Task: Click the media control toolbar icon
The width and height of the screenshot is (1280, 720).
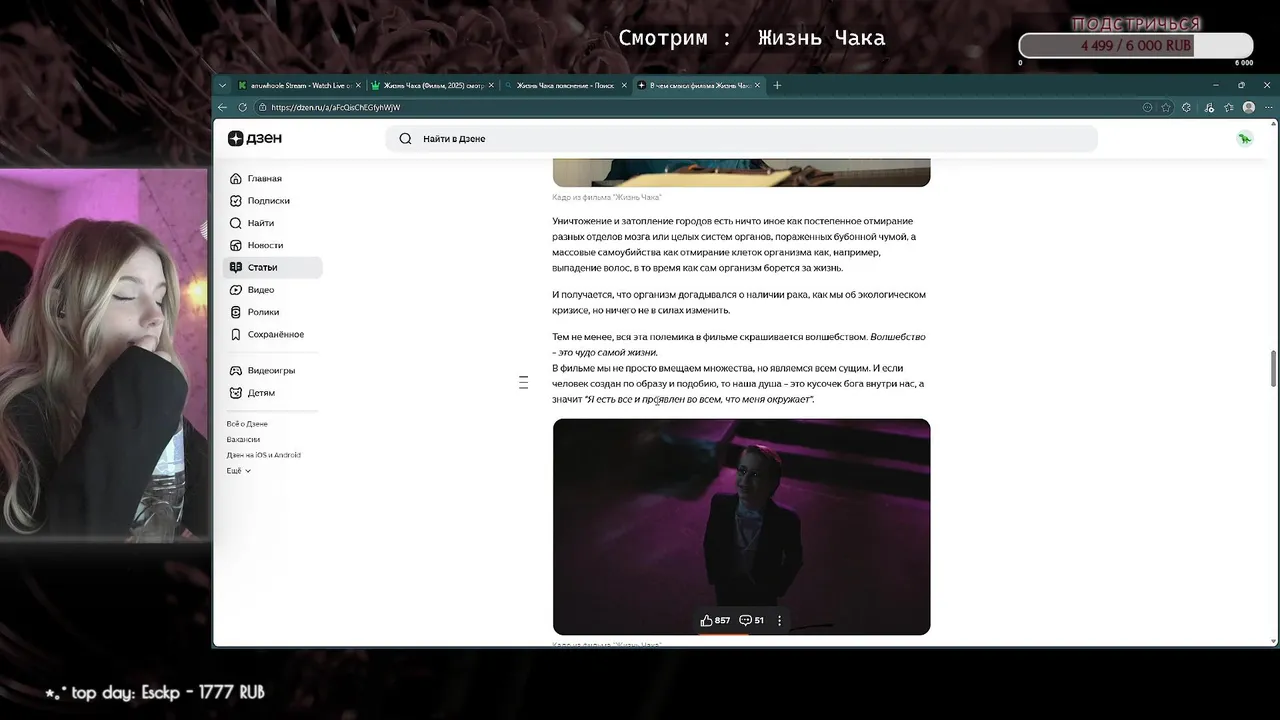Action: (x=1209, y=107)
